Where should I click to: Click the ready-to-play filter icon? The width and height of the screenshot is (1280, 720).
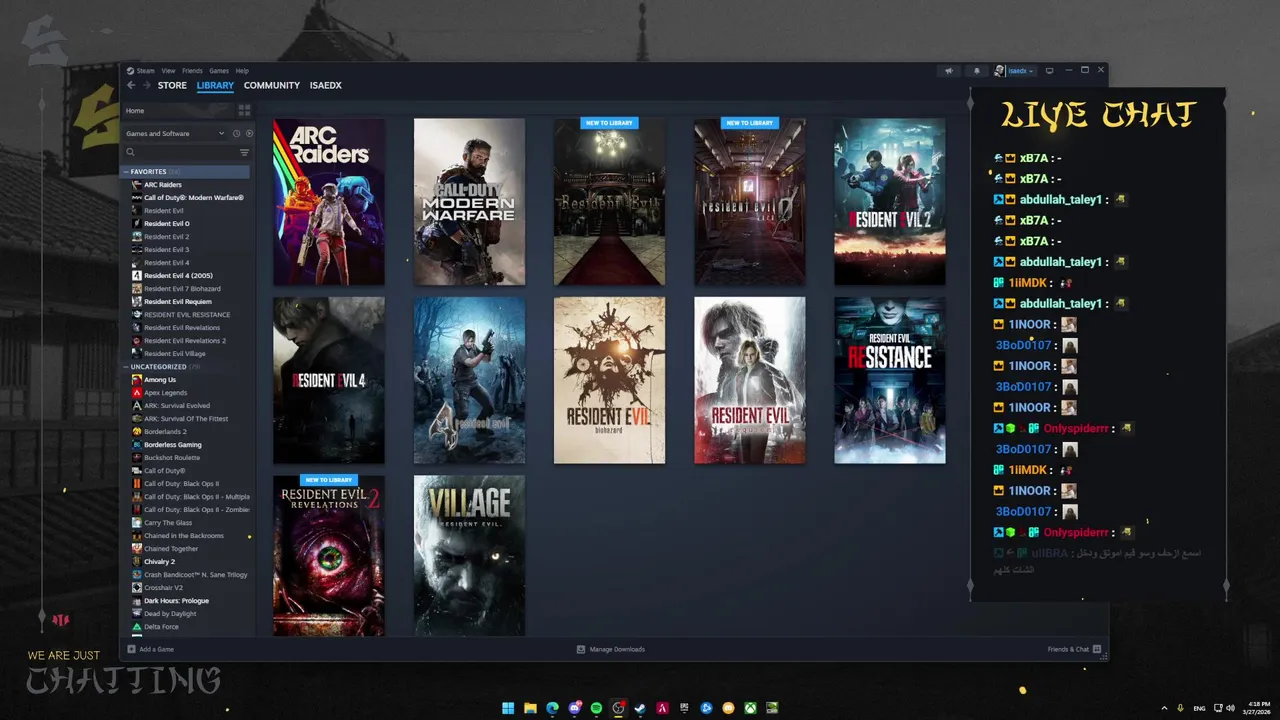pos(249,133)
